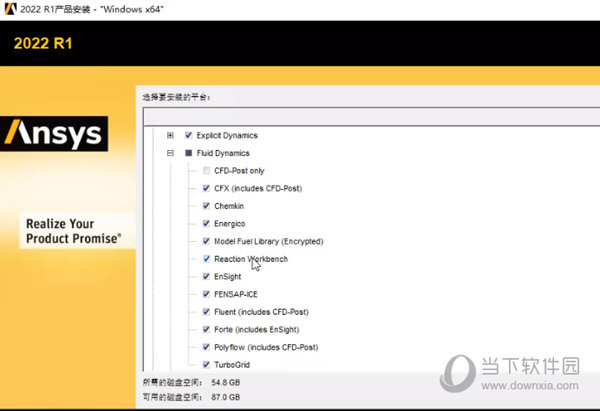Click the Fluent (includes CFD-Post) label
600x411 pixels.
click(261, 312)
